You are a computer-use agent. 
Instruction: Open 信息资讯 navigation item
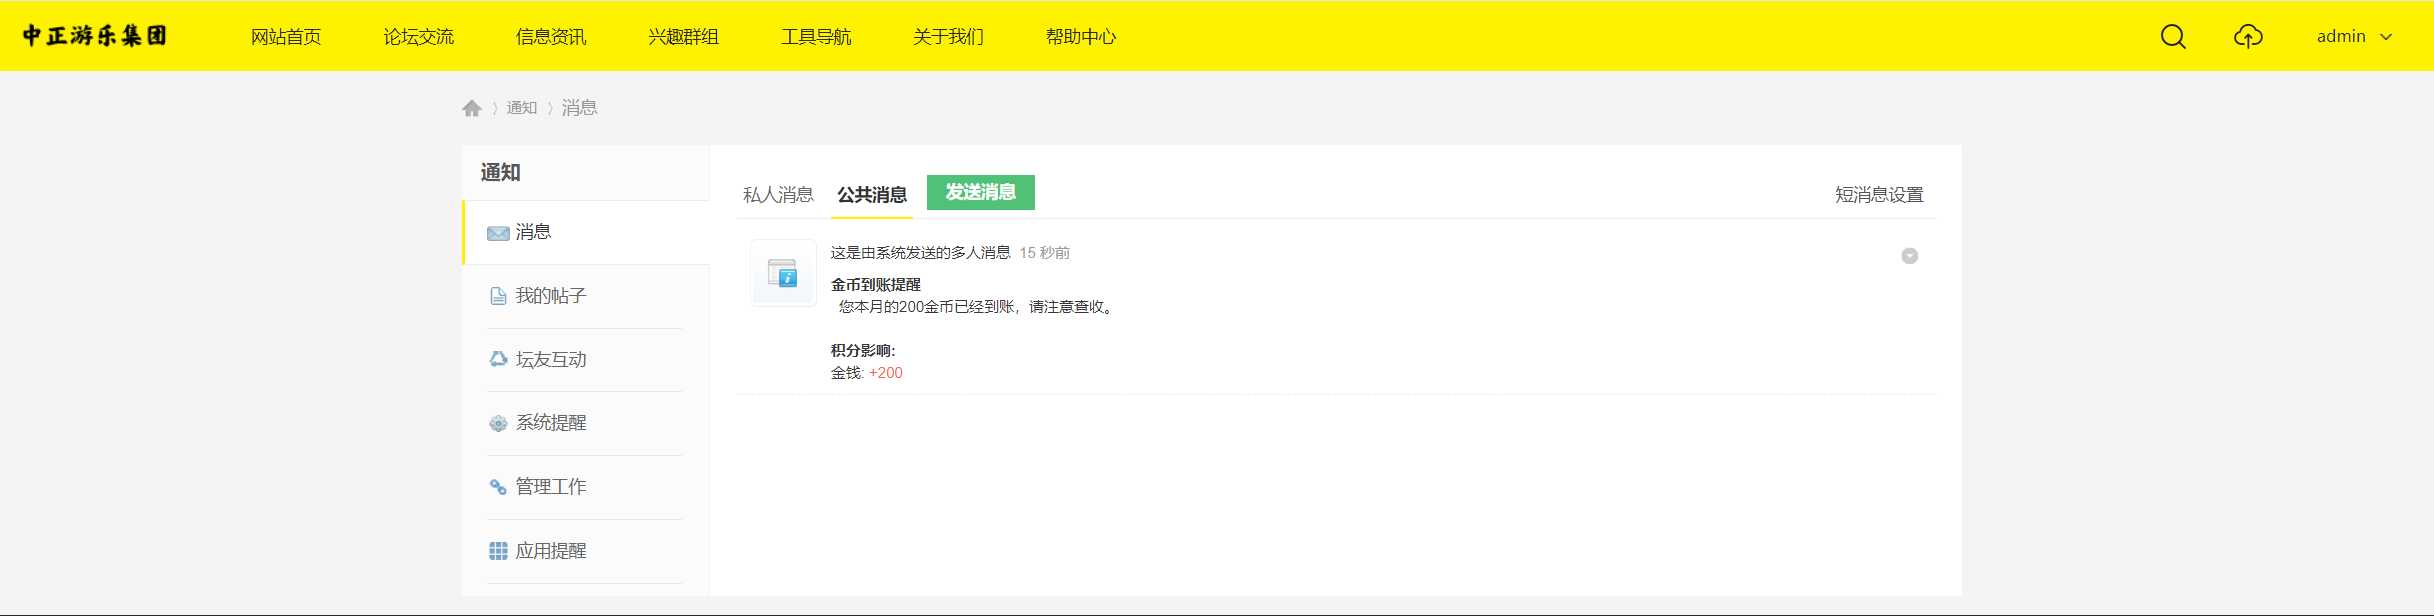551,37
